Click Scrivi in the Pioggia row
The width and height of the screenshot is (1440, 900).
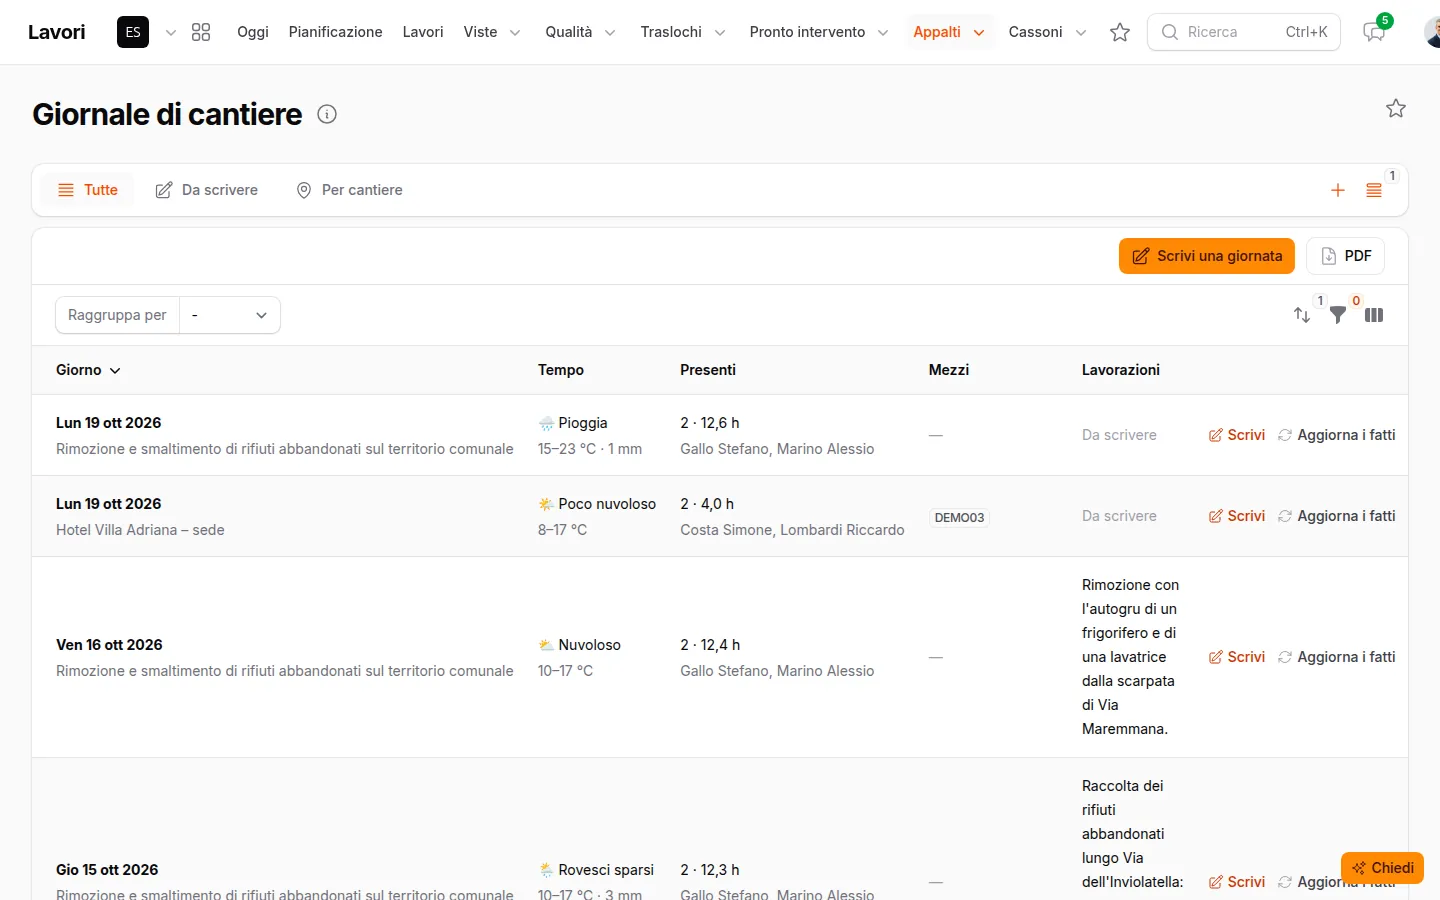click(x=1237, y=435)
